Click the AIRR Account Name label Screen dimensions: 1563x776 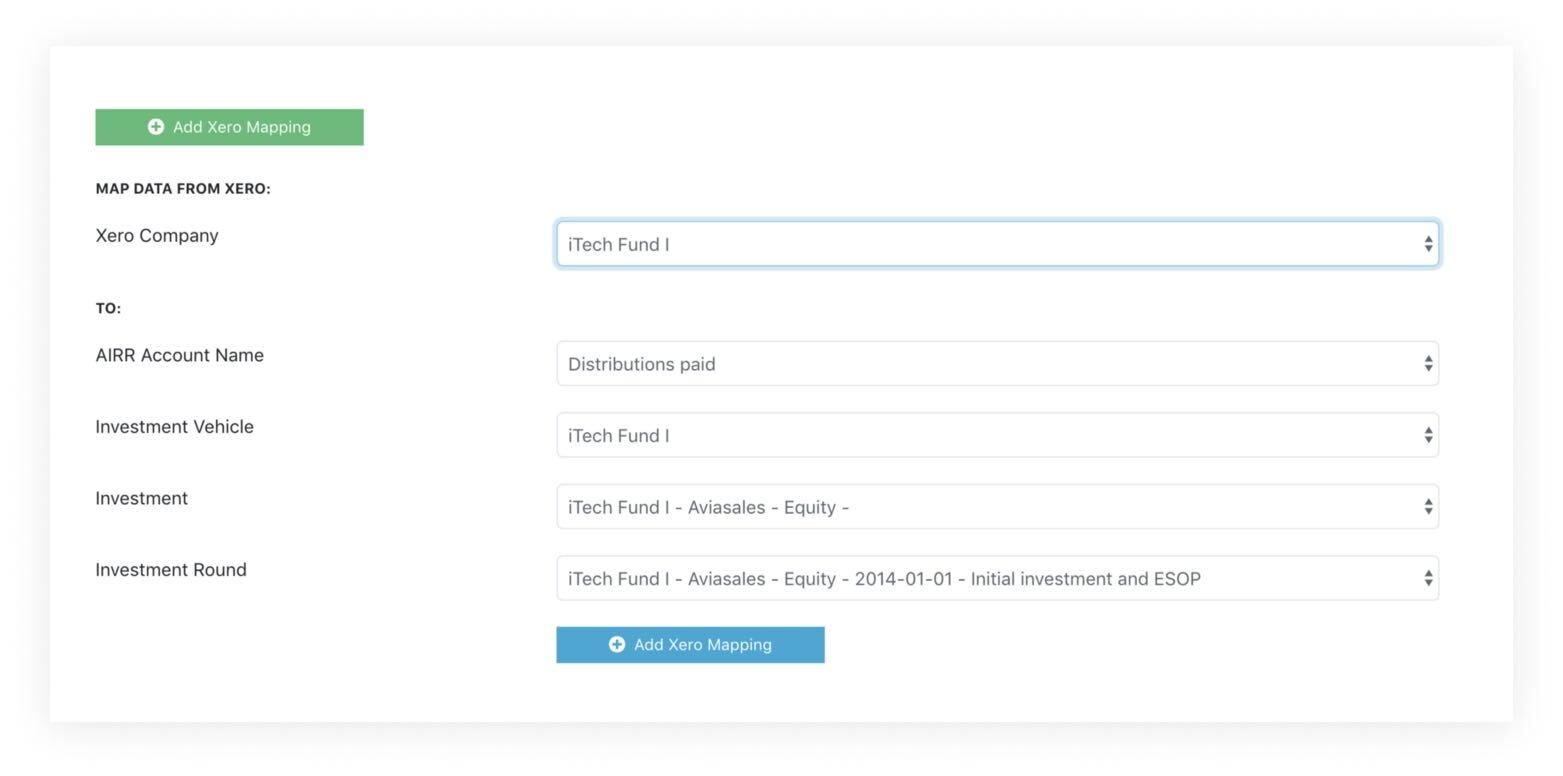point(180,355)
